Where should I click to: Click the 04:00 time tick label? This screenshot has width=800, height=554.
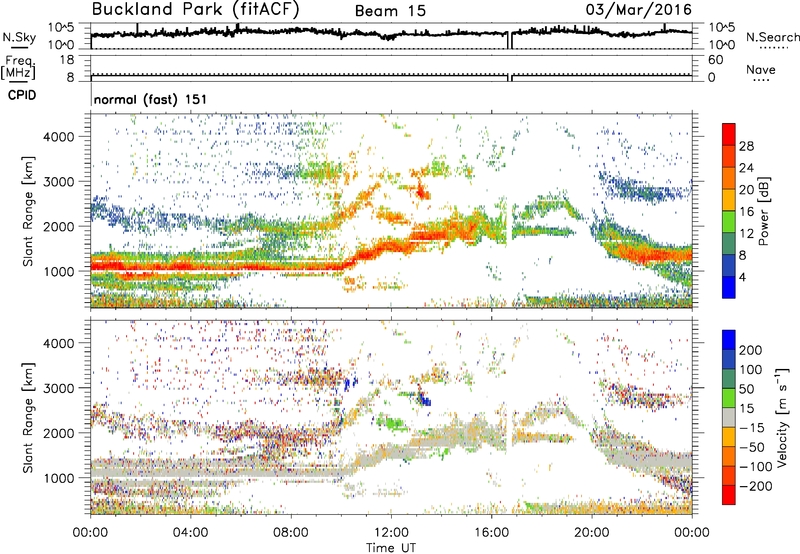[190, 533]
